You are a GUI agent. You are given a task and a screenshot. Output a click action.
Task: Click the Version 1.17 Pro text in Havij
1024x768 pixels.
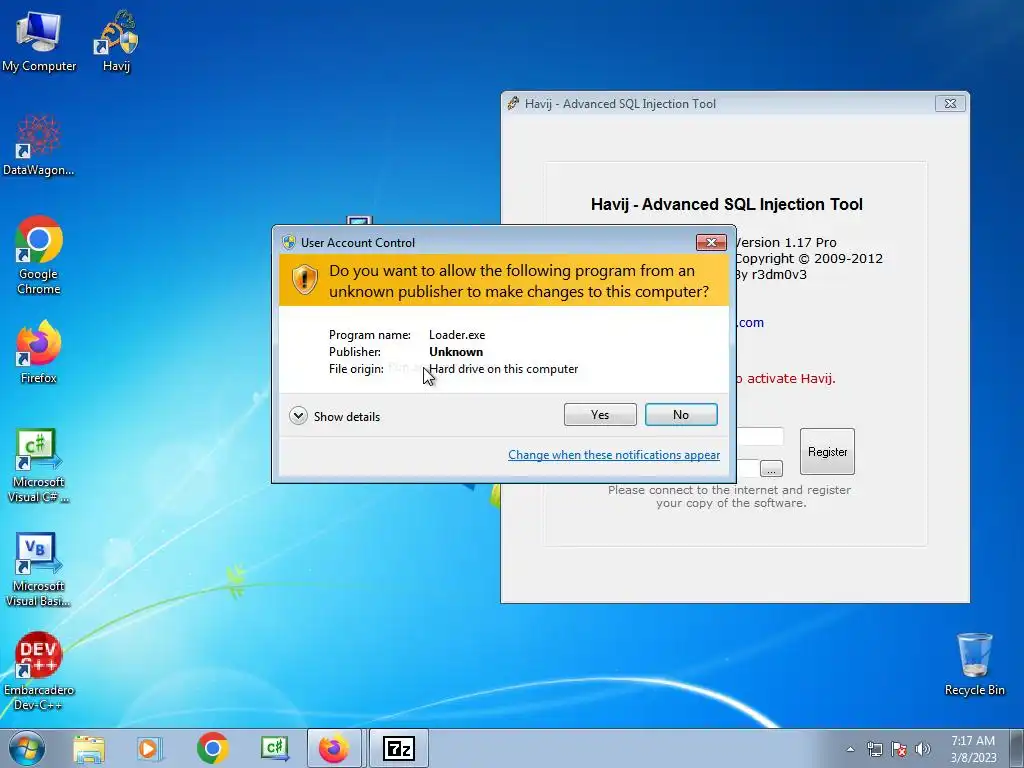(786, 242)
